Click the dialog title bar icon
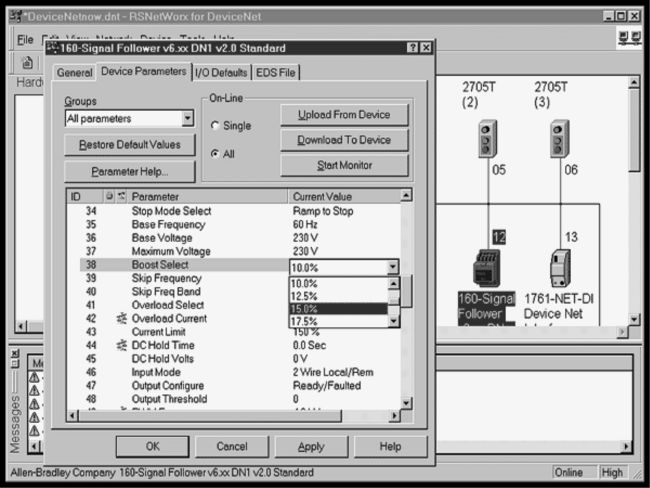Image resolution: width=650 pixels, height=488 pixels. pos(52,48)
